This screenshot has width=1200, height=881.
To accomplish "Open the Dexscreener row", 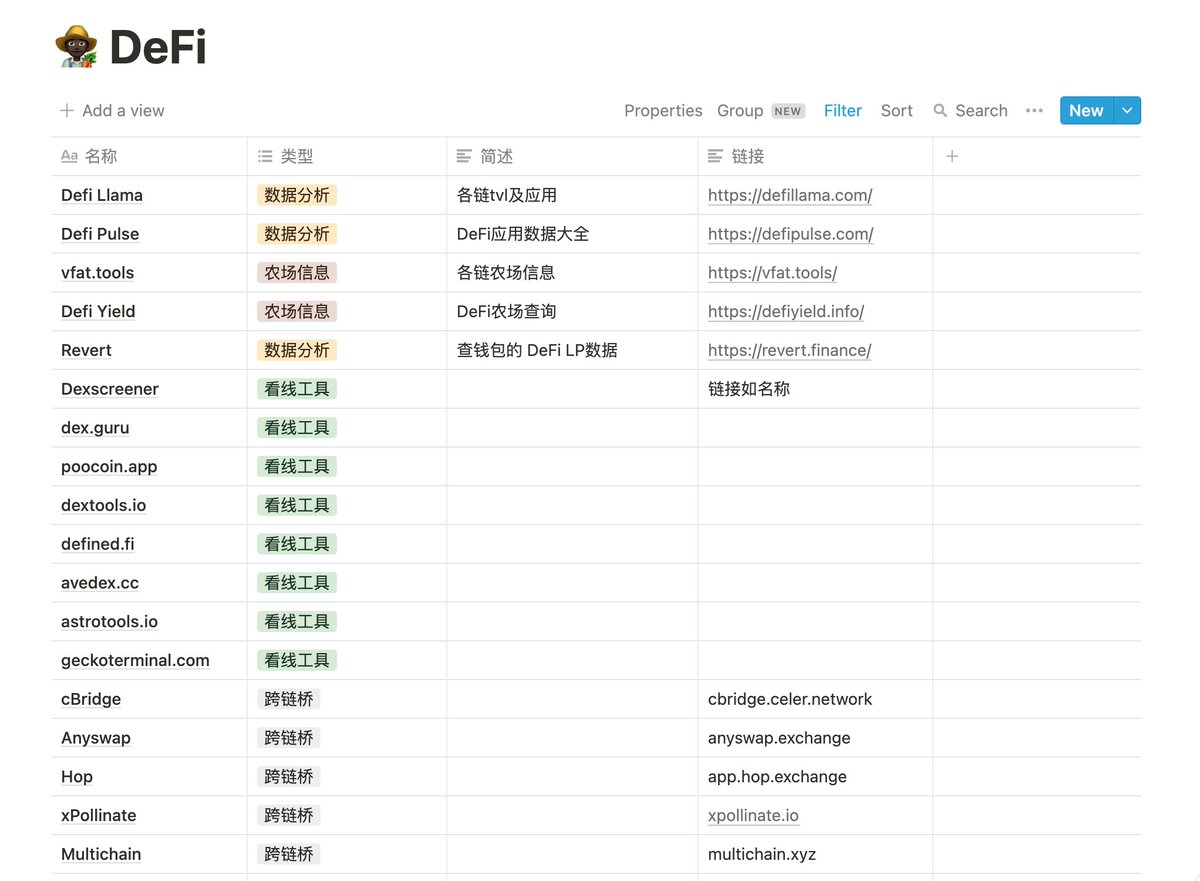I will click(x=110, y=389).
